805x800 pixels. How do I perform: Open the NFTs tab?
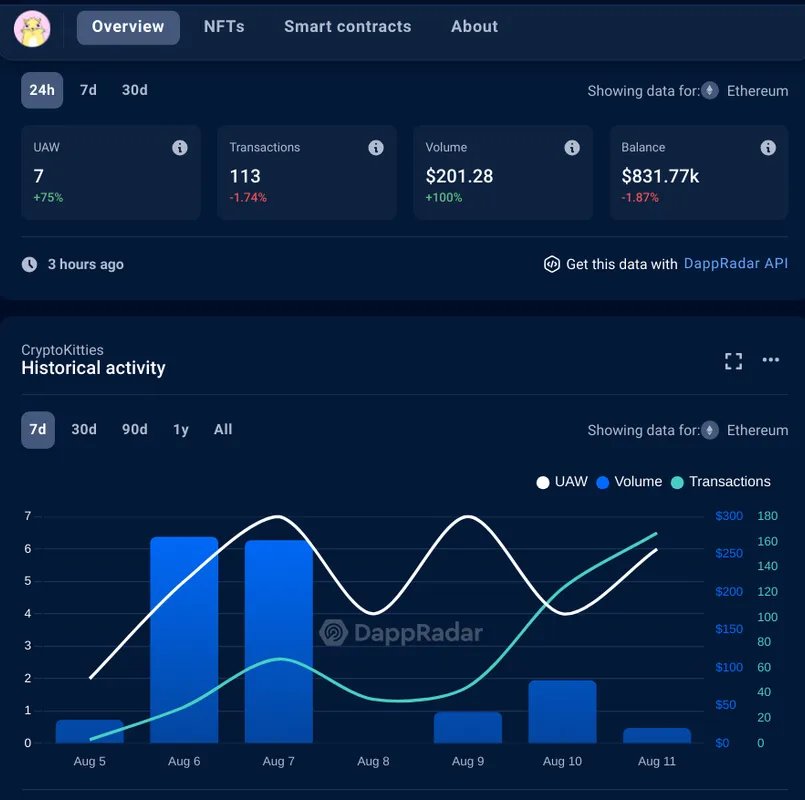coord(224,27)
